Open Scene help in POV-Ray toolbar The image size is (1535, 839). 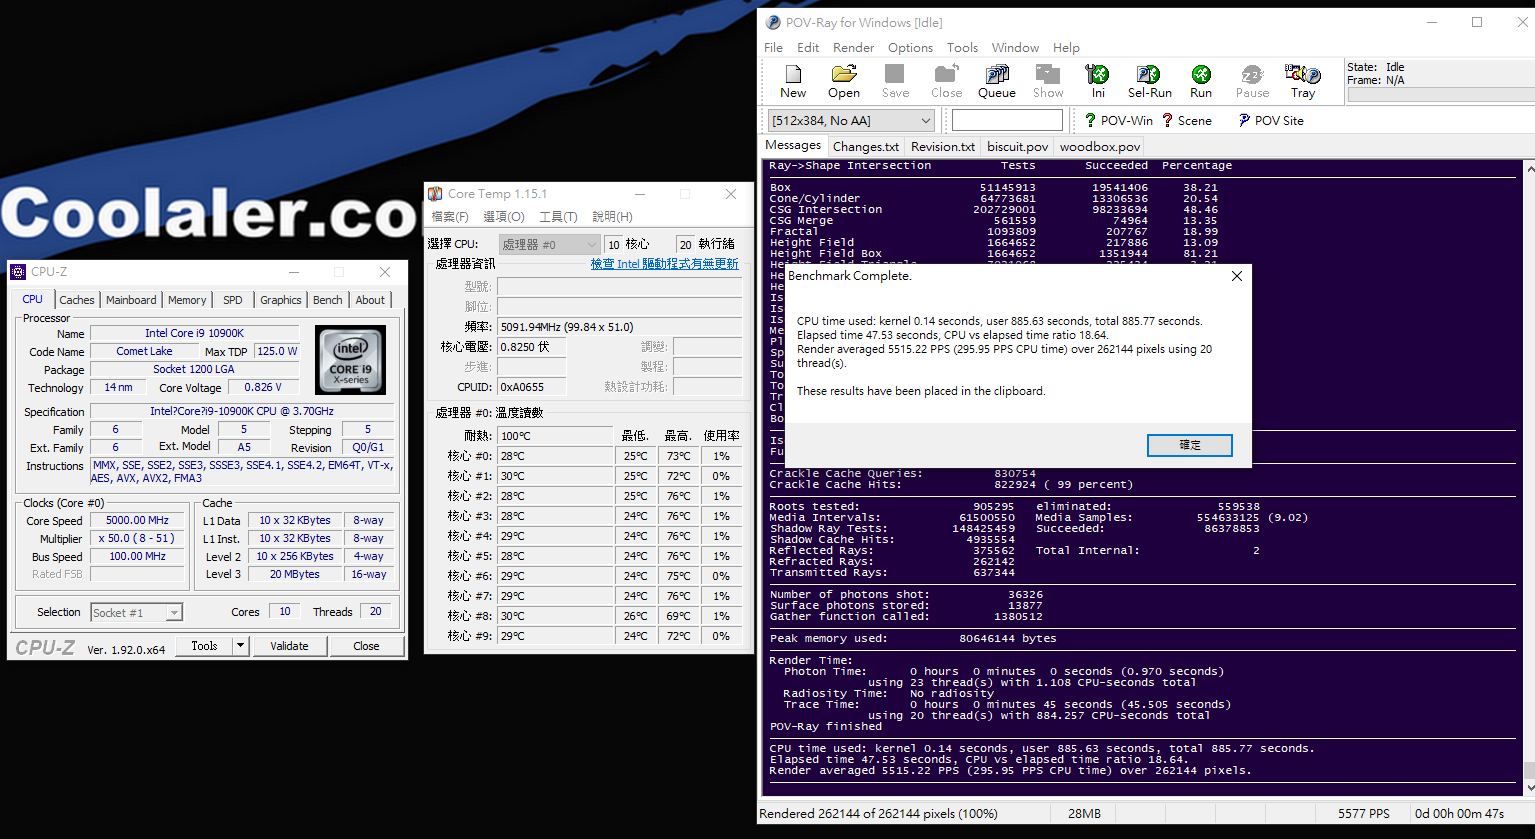coord(1187,120)
